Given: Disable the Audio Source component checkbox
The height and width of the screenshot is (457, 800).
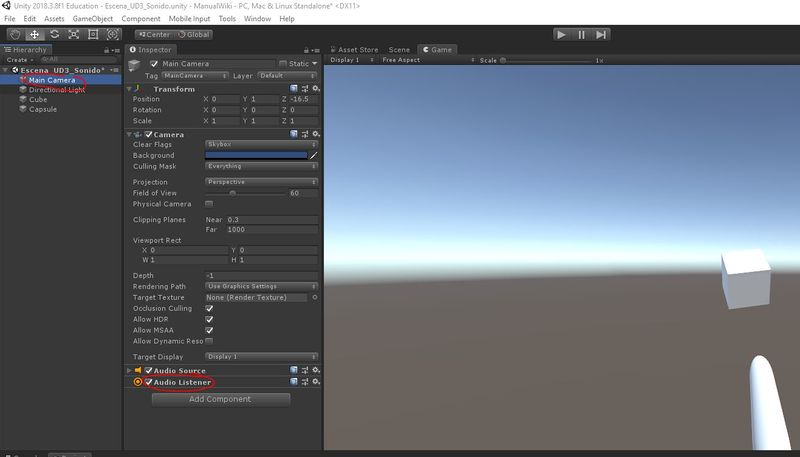Looking at the screenshot, I should point(148,370).
